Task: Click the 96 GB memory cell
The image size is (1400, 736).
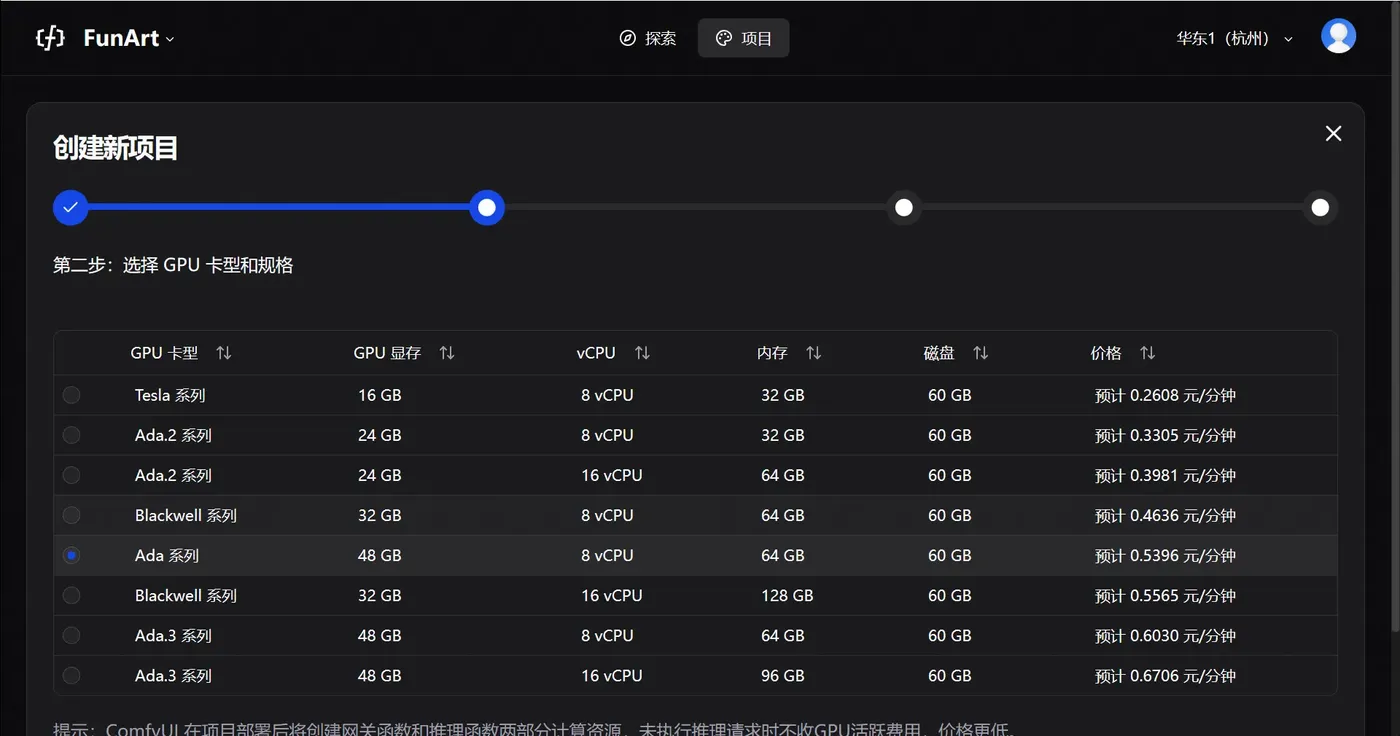Action: pyautogui.click(x=783, y=675)
